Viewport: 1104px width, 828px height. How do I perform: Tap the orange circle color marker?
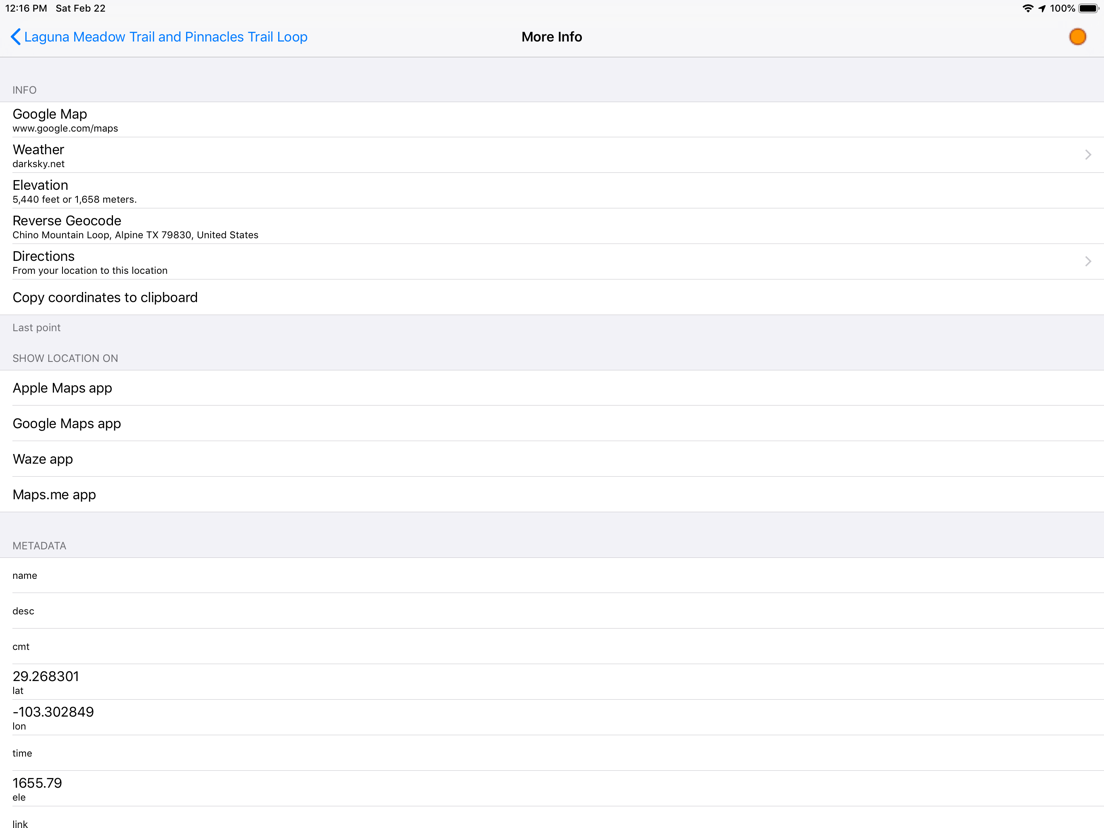[1077, 37]
